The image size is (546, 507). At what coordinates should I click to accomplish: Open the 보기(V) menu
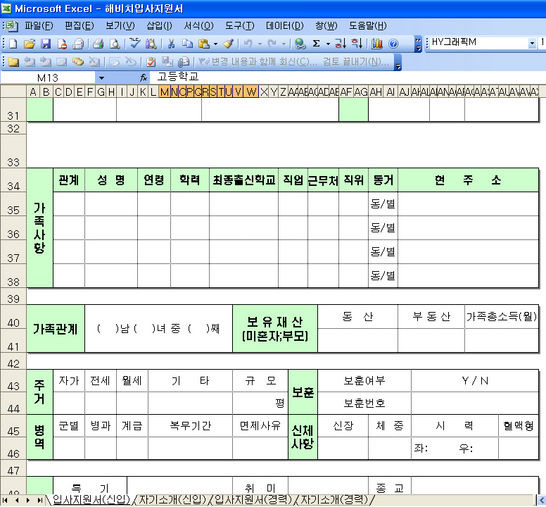120,26
